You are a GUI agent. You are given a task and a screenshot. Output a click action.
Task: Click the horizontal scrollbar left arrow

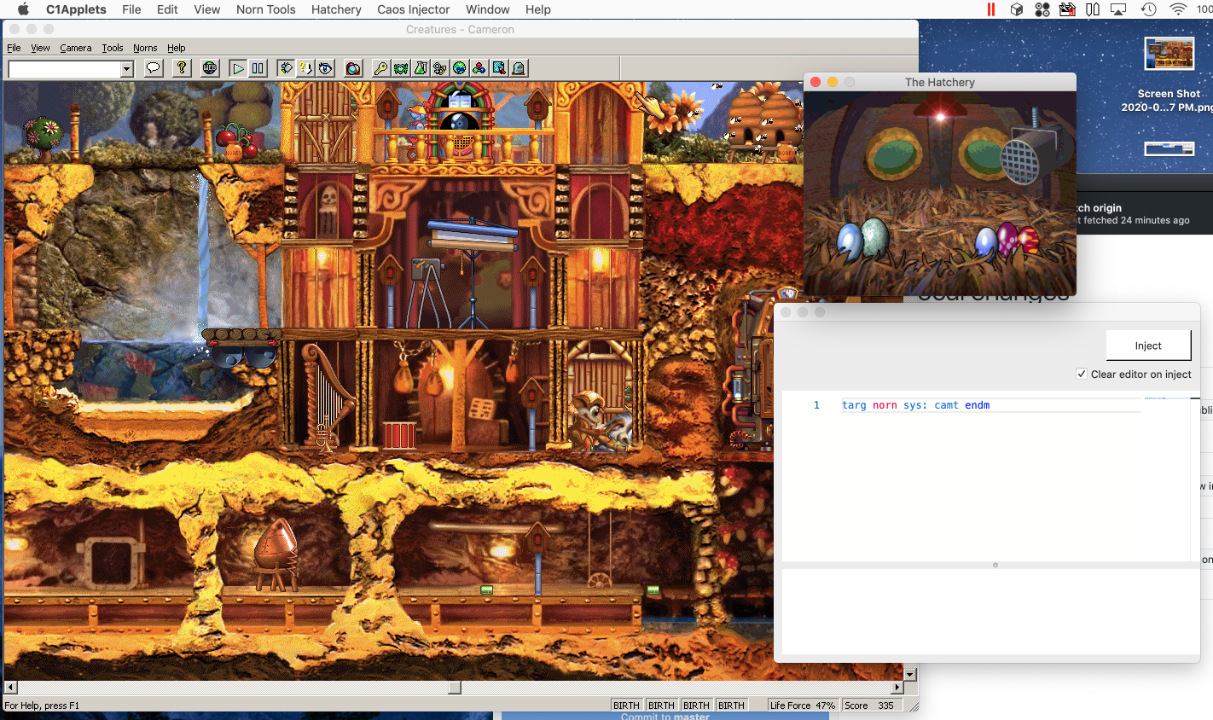(11, 687)
